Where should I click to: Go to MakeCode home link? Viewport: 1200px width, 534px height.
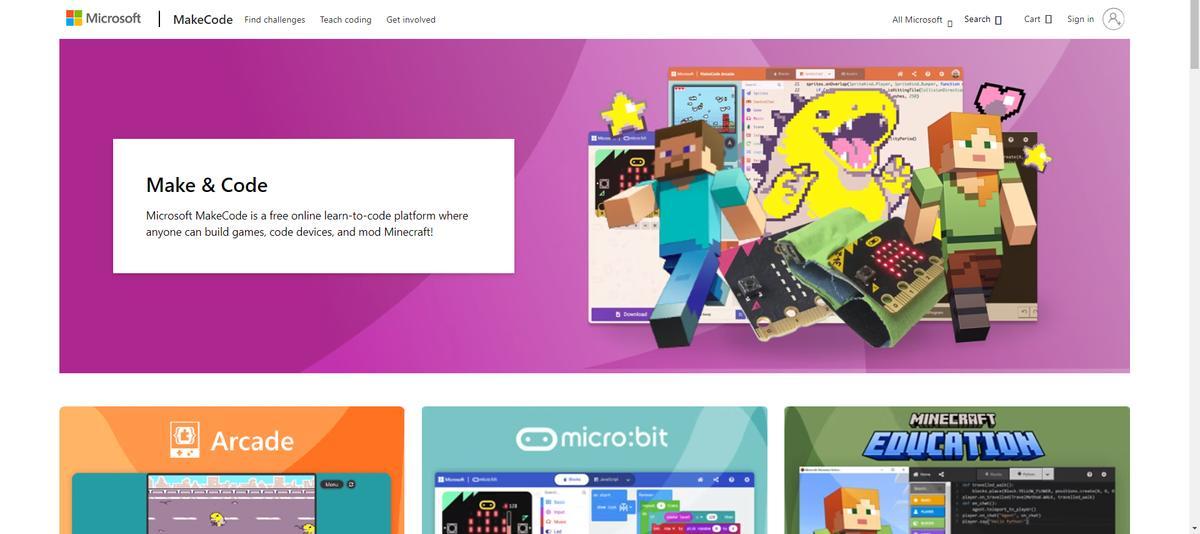(203, 20)
